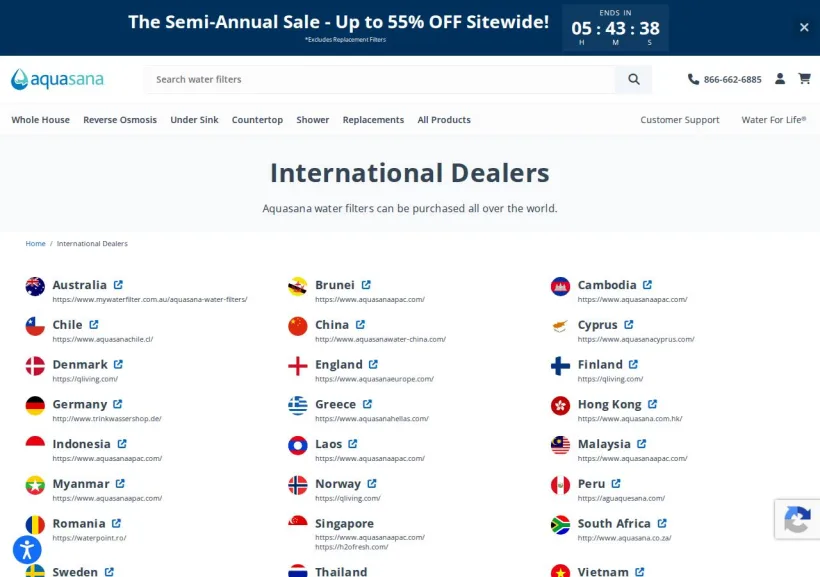Click the reCAPTCHA badge
820x577 pixels.
click(x=797, y=519)
